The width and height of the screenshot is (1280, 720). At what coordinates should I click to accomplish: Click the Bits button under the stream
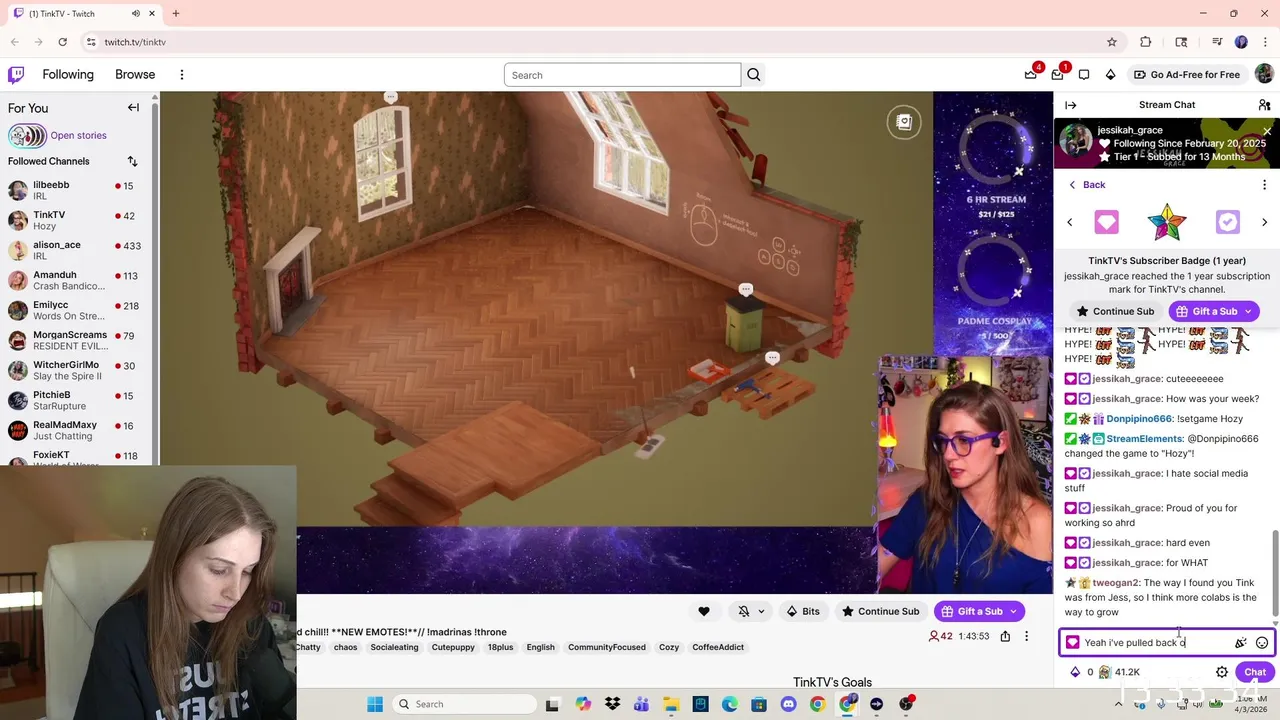click(x=803, y=611)
